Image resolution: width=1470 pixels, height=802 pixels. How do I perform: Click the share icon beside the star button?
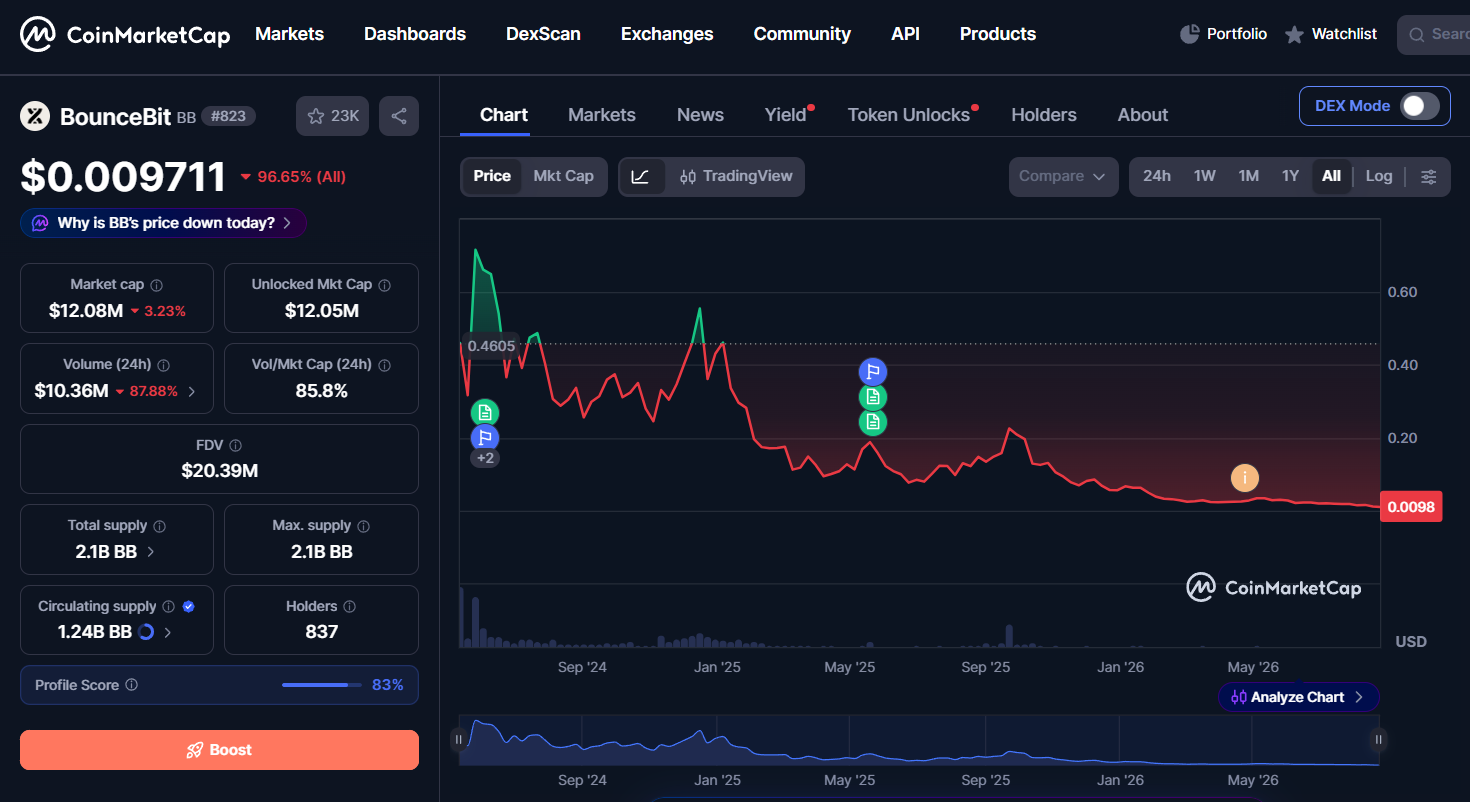coord(399,116)
